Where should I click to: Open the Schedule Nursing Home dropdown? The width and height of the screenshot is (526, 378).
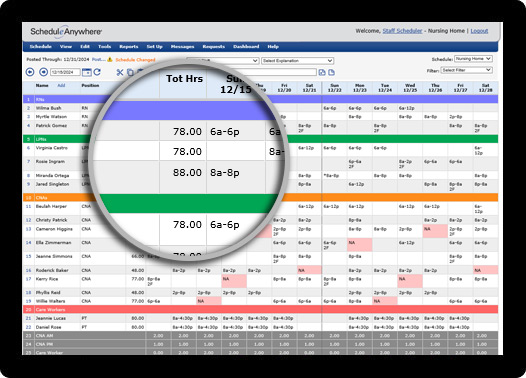pyautogui.click(x=473, y=59)
